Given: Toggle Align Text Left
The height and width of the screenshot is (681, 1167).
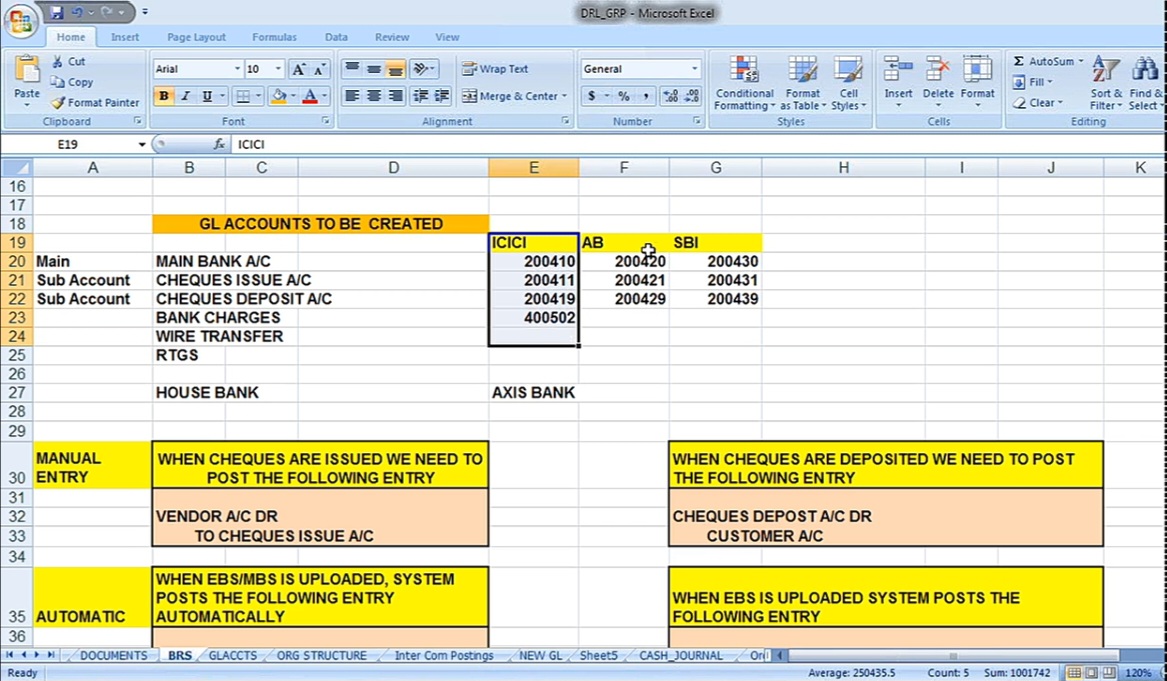Looking at the screenshot, I should pos(352,96).
